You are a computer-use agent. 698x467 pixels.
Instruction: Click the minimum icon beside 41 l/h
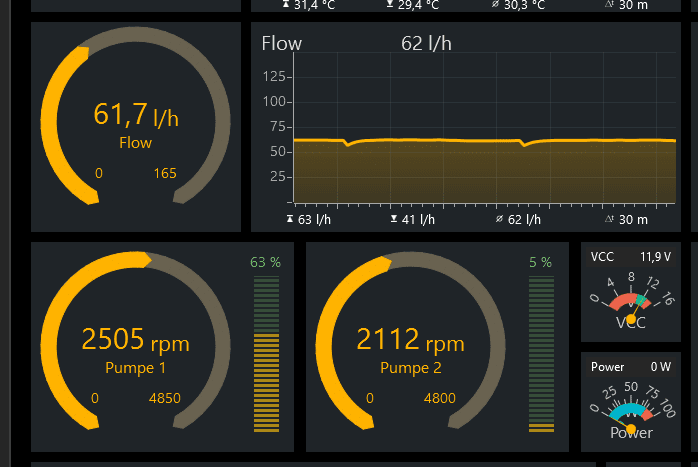[394, 219]
